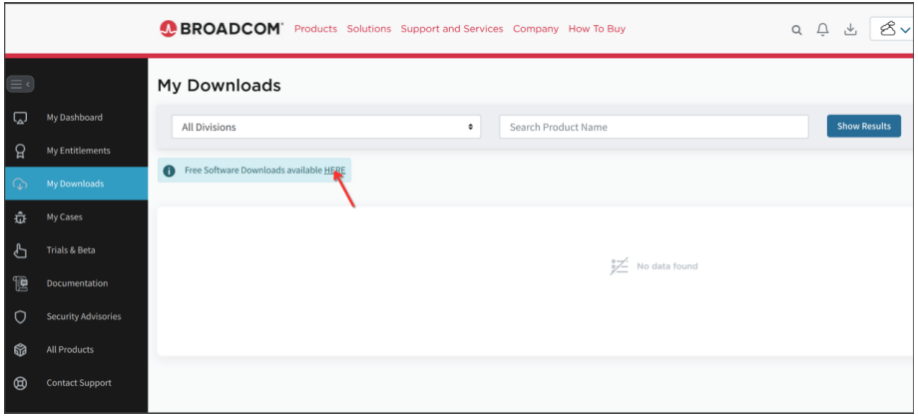Click the All Products cube icon
The width and height of the screenshot is (918, 418).
pos(20,350)
